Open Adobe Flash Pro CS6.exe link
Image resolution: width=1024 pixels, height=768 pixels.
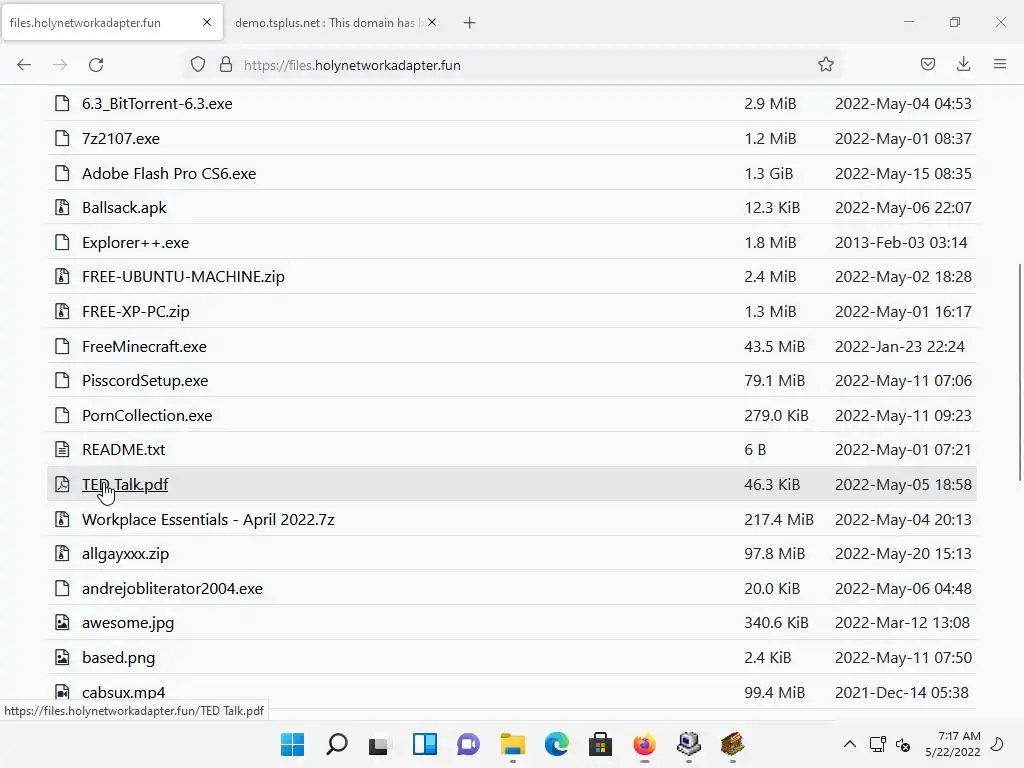(x=168, y=174)
